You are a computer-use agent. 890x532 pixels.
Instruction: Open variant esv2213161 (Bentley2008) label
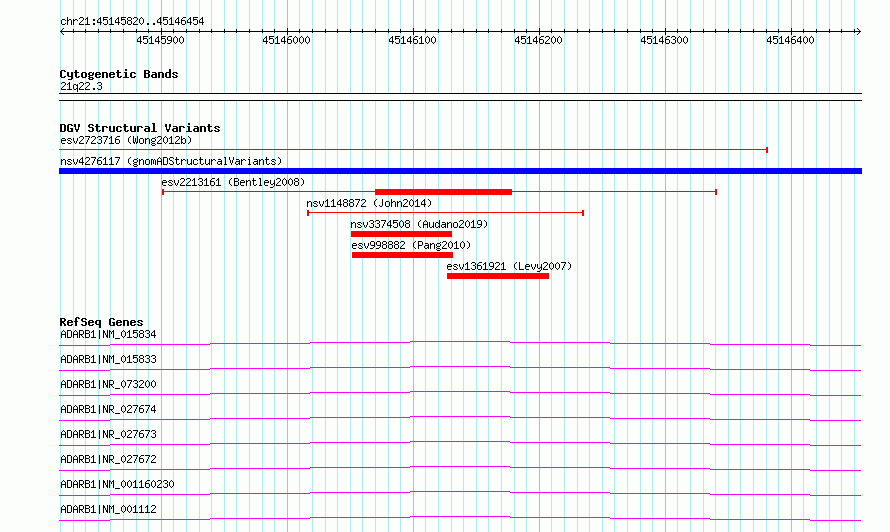tap(233, 182)
